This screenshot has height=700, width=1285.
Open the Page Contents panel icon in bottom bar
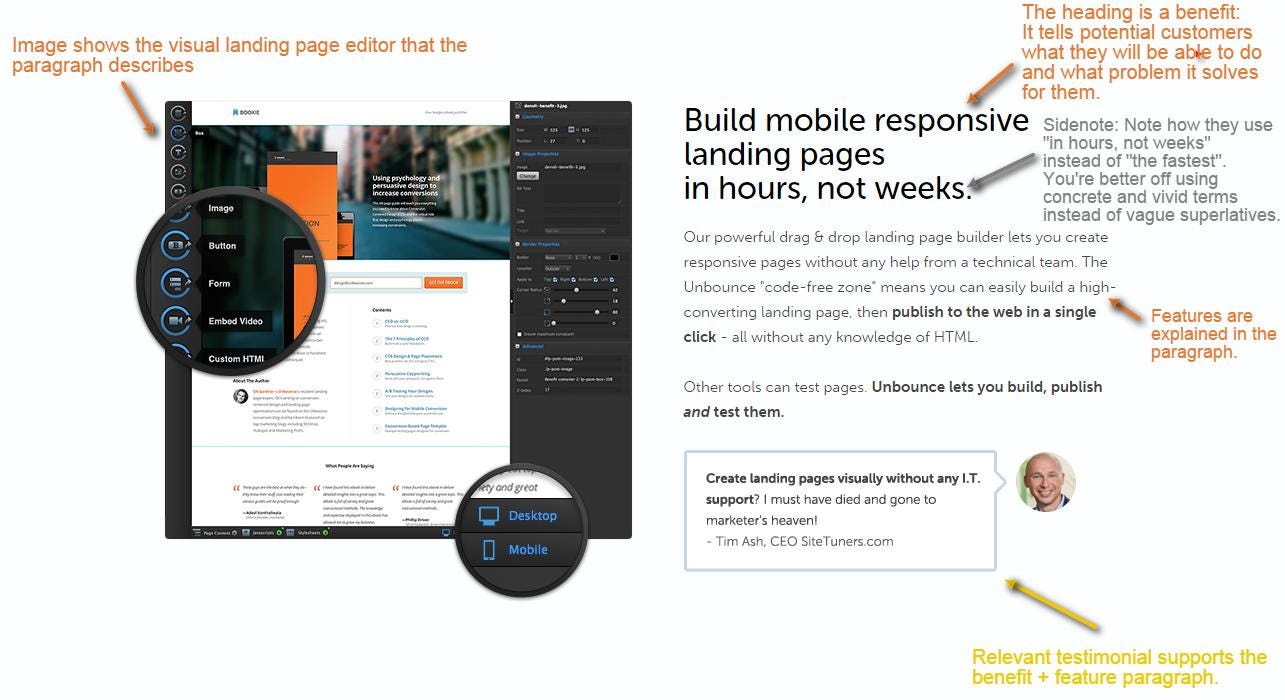[197, 533]
